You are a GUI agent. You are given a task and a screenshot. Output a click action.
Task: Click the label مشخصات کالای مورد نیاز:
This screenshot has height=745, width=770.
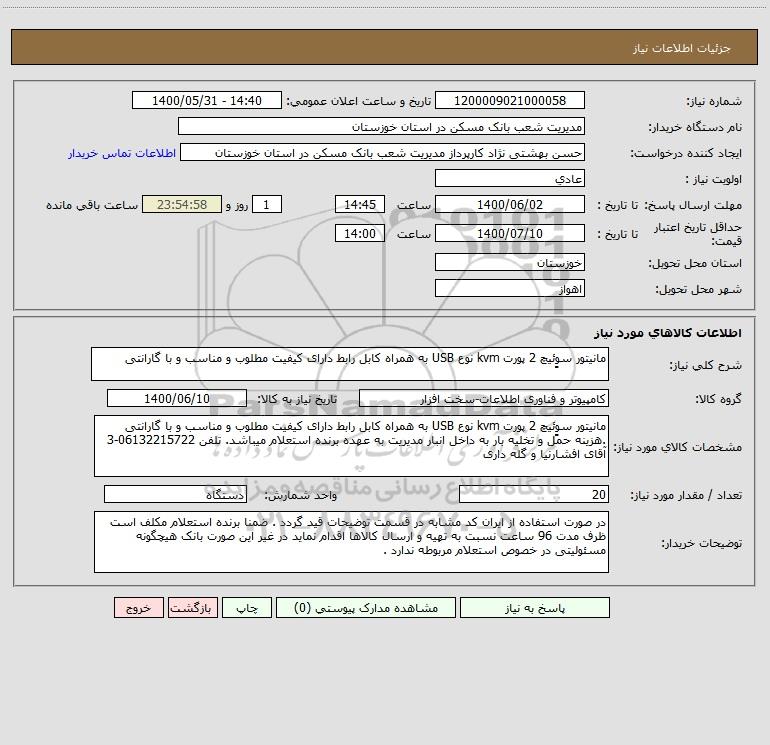coord(678,447)
